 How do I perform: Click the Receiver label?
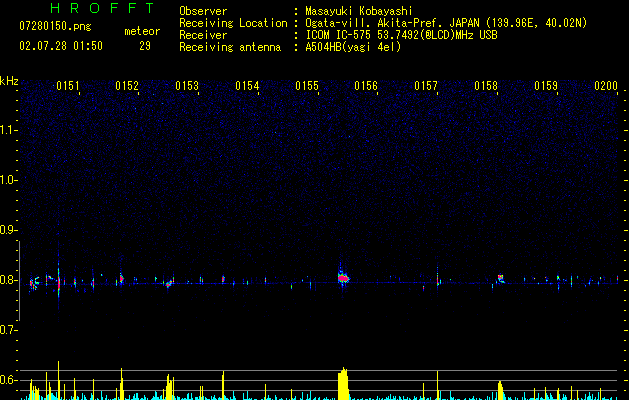[203, 35]
